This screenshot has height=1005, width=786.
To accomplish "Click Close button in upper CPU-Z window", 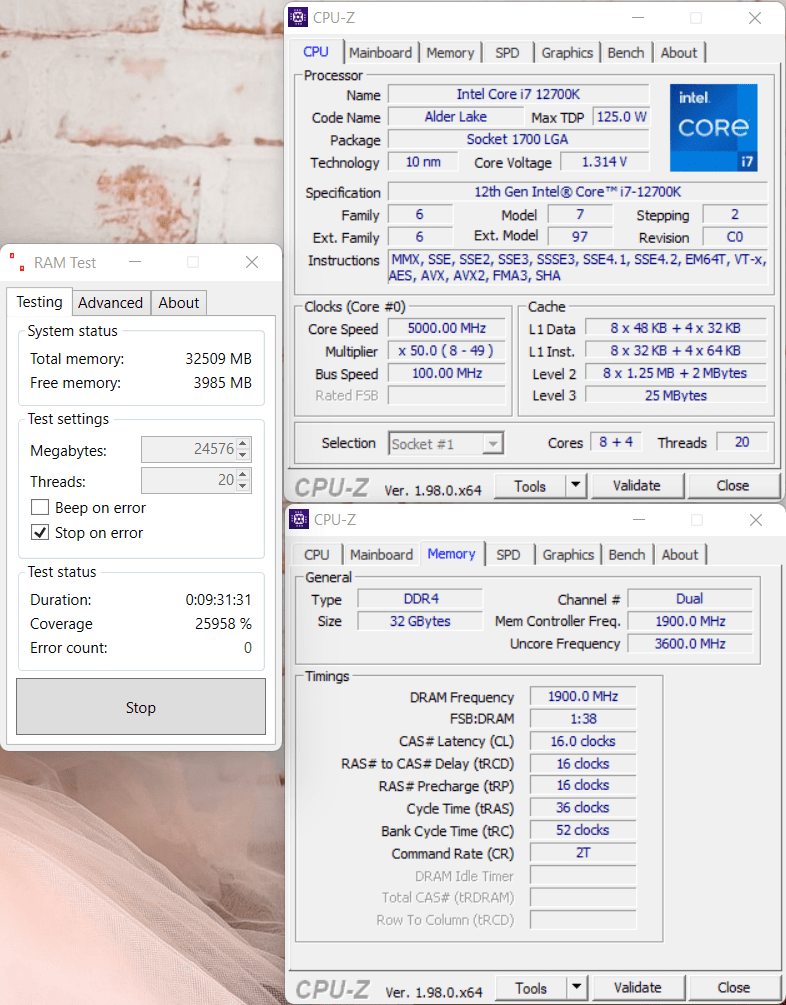I will click(733, 485).
